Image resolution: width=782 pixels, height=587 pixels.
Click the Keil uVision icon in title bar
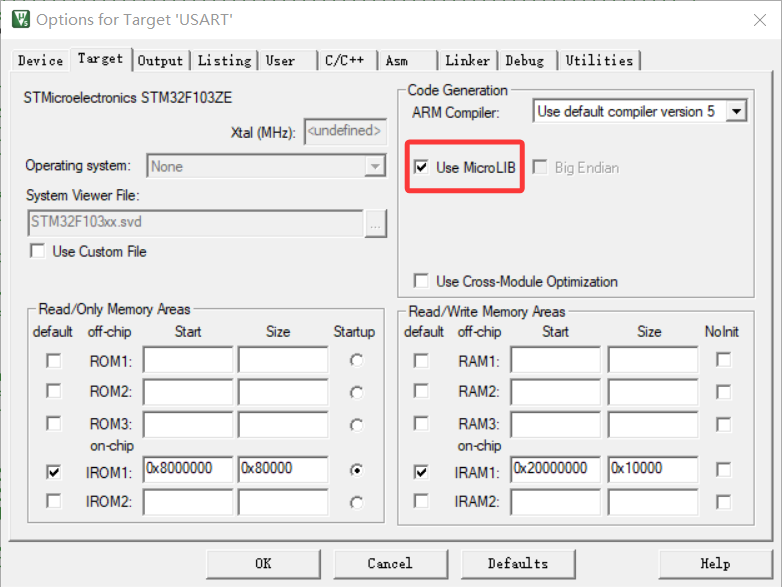click(21, 19)
